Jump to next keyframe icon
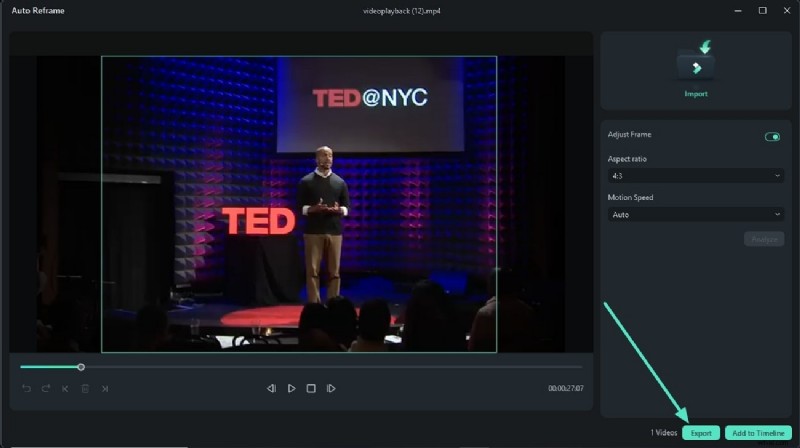Image resolution: width=800 pixels, height=448 pixels. (104, 388)
